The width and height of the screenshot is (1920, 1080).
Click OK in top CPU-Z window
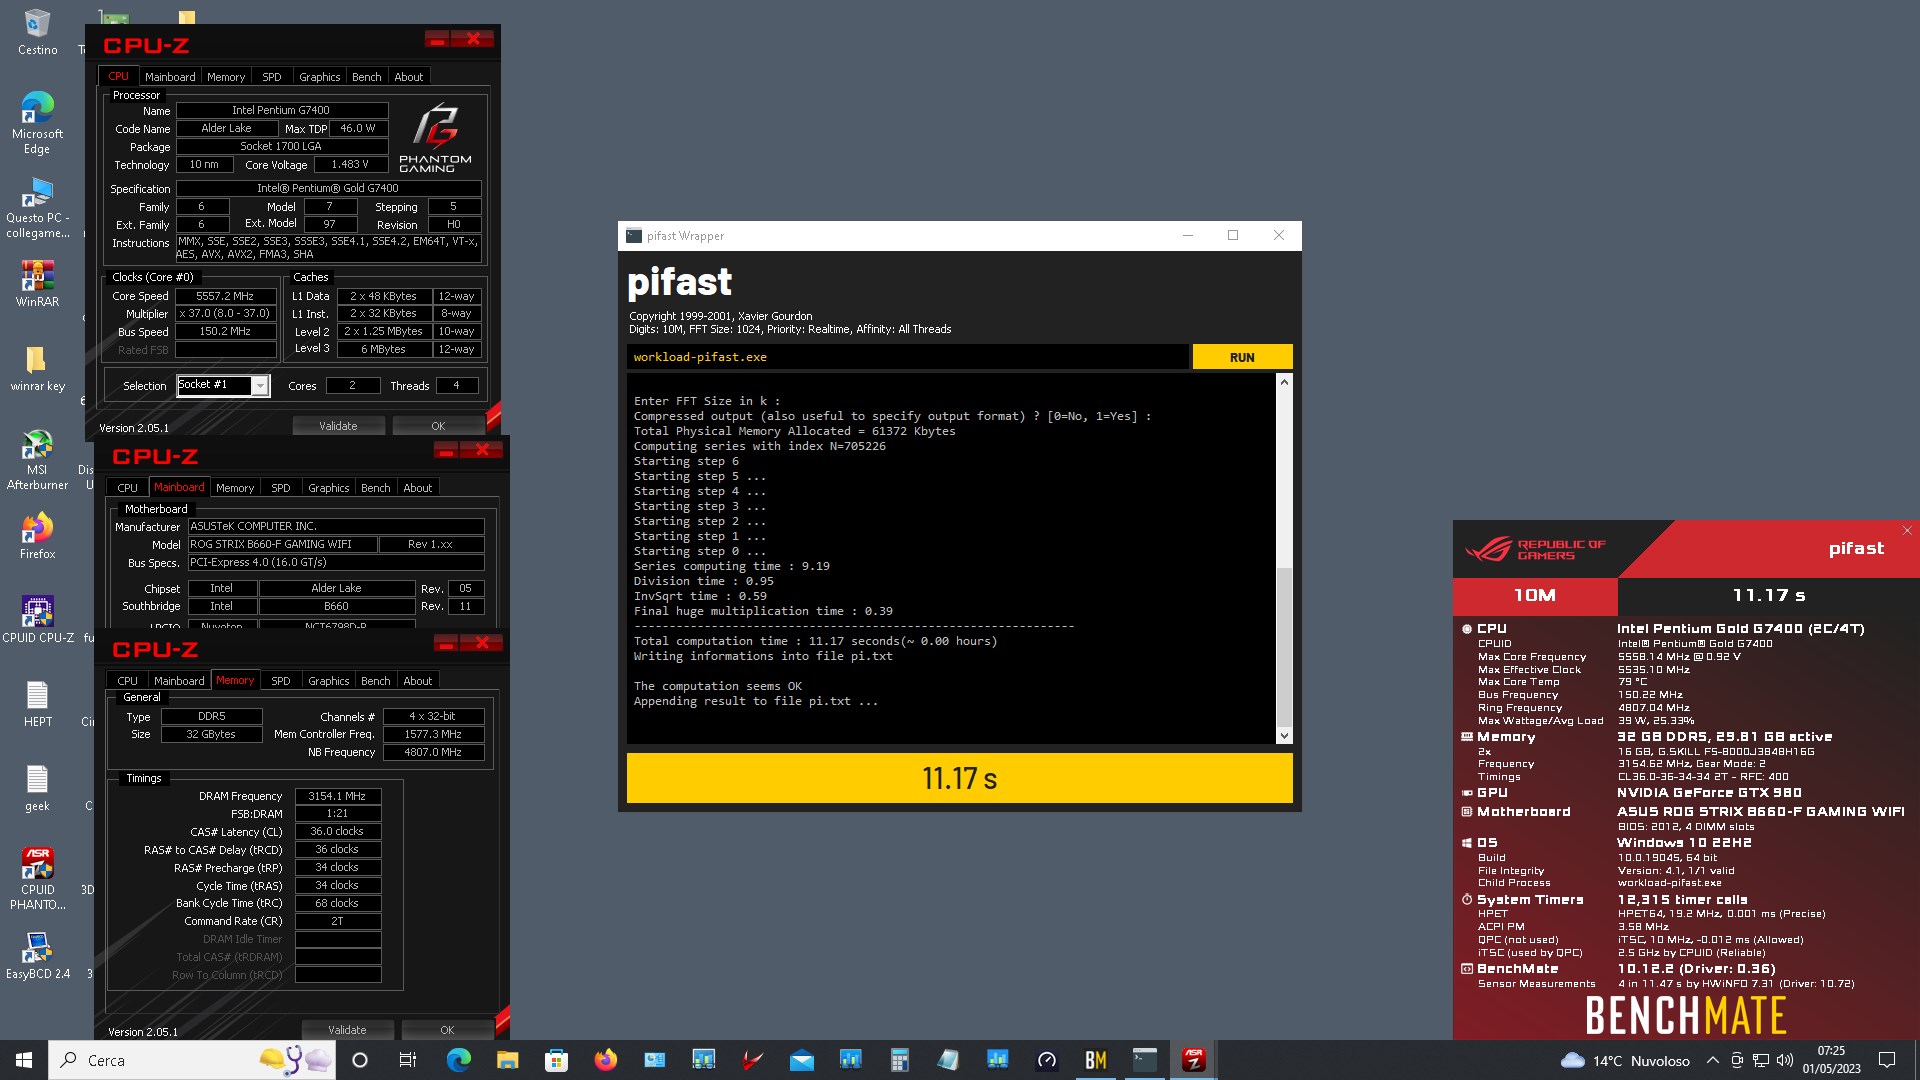(x=438, y=426)
